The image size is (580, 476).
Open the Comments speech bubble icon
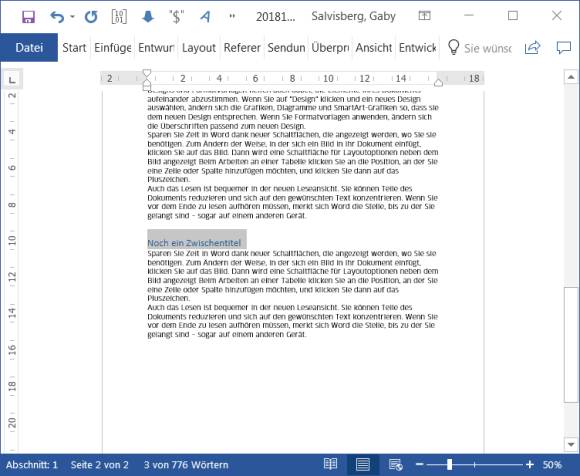pyautogui.click(x=564, y=48)
